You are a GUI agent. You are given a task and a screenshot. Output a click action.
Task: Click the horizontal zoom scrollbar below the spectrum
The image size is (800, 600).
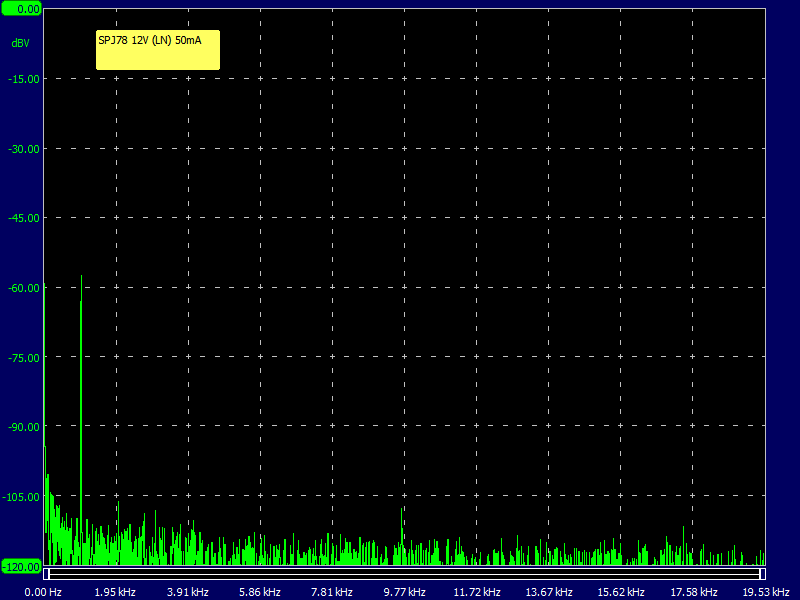click(405, 574)
